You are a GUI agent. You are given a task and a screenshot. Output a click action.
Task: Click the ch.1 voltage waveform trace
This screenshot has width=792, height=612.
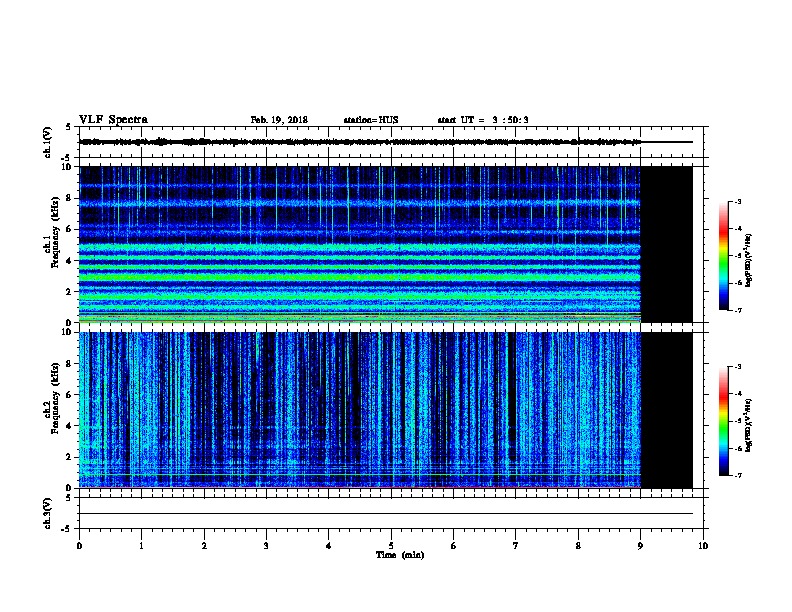(385, 142)
